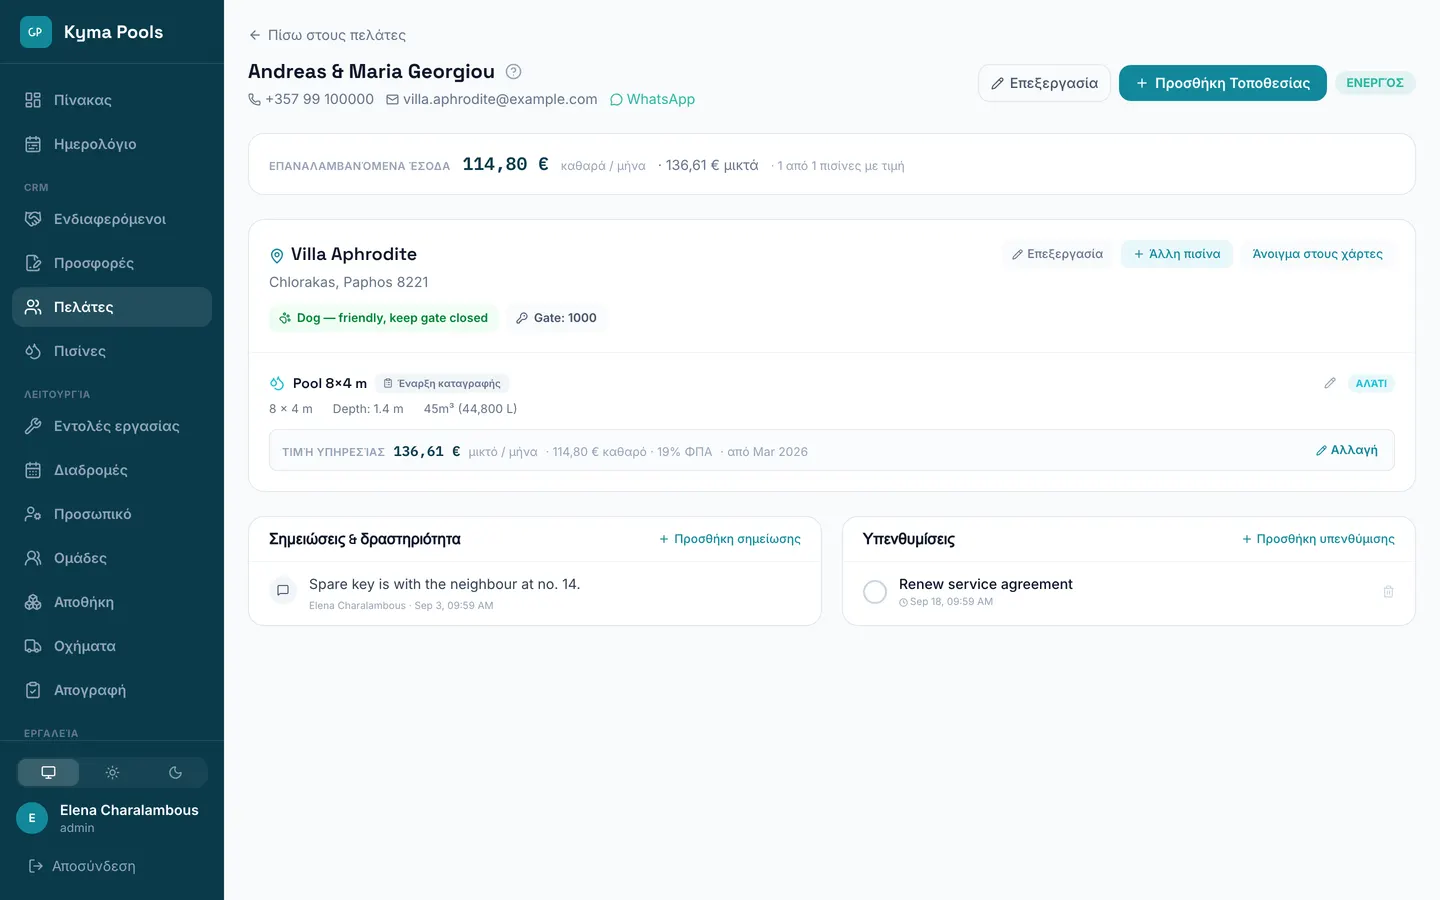This screenshot has height=900, width=1440.
Task: Click the pencil icon on Pool 8×4 m row
Action: point(1330,383)
